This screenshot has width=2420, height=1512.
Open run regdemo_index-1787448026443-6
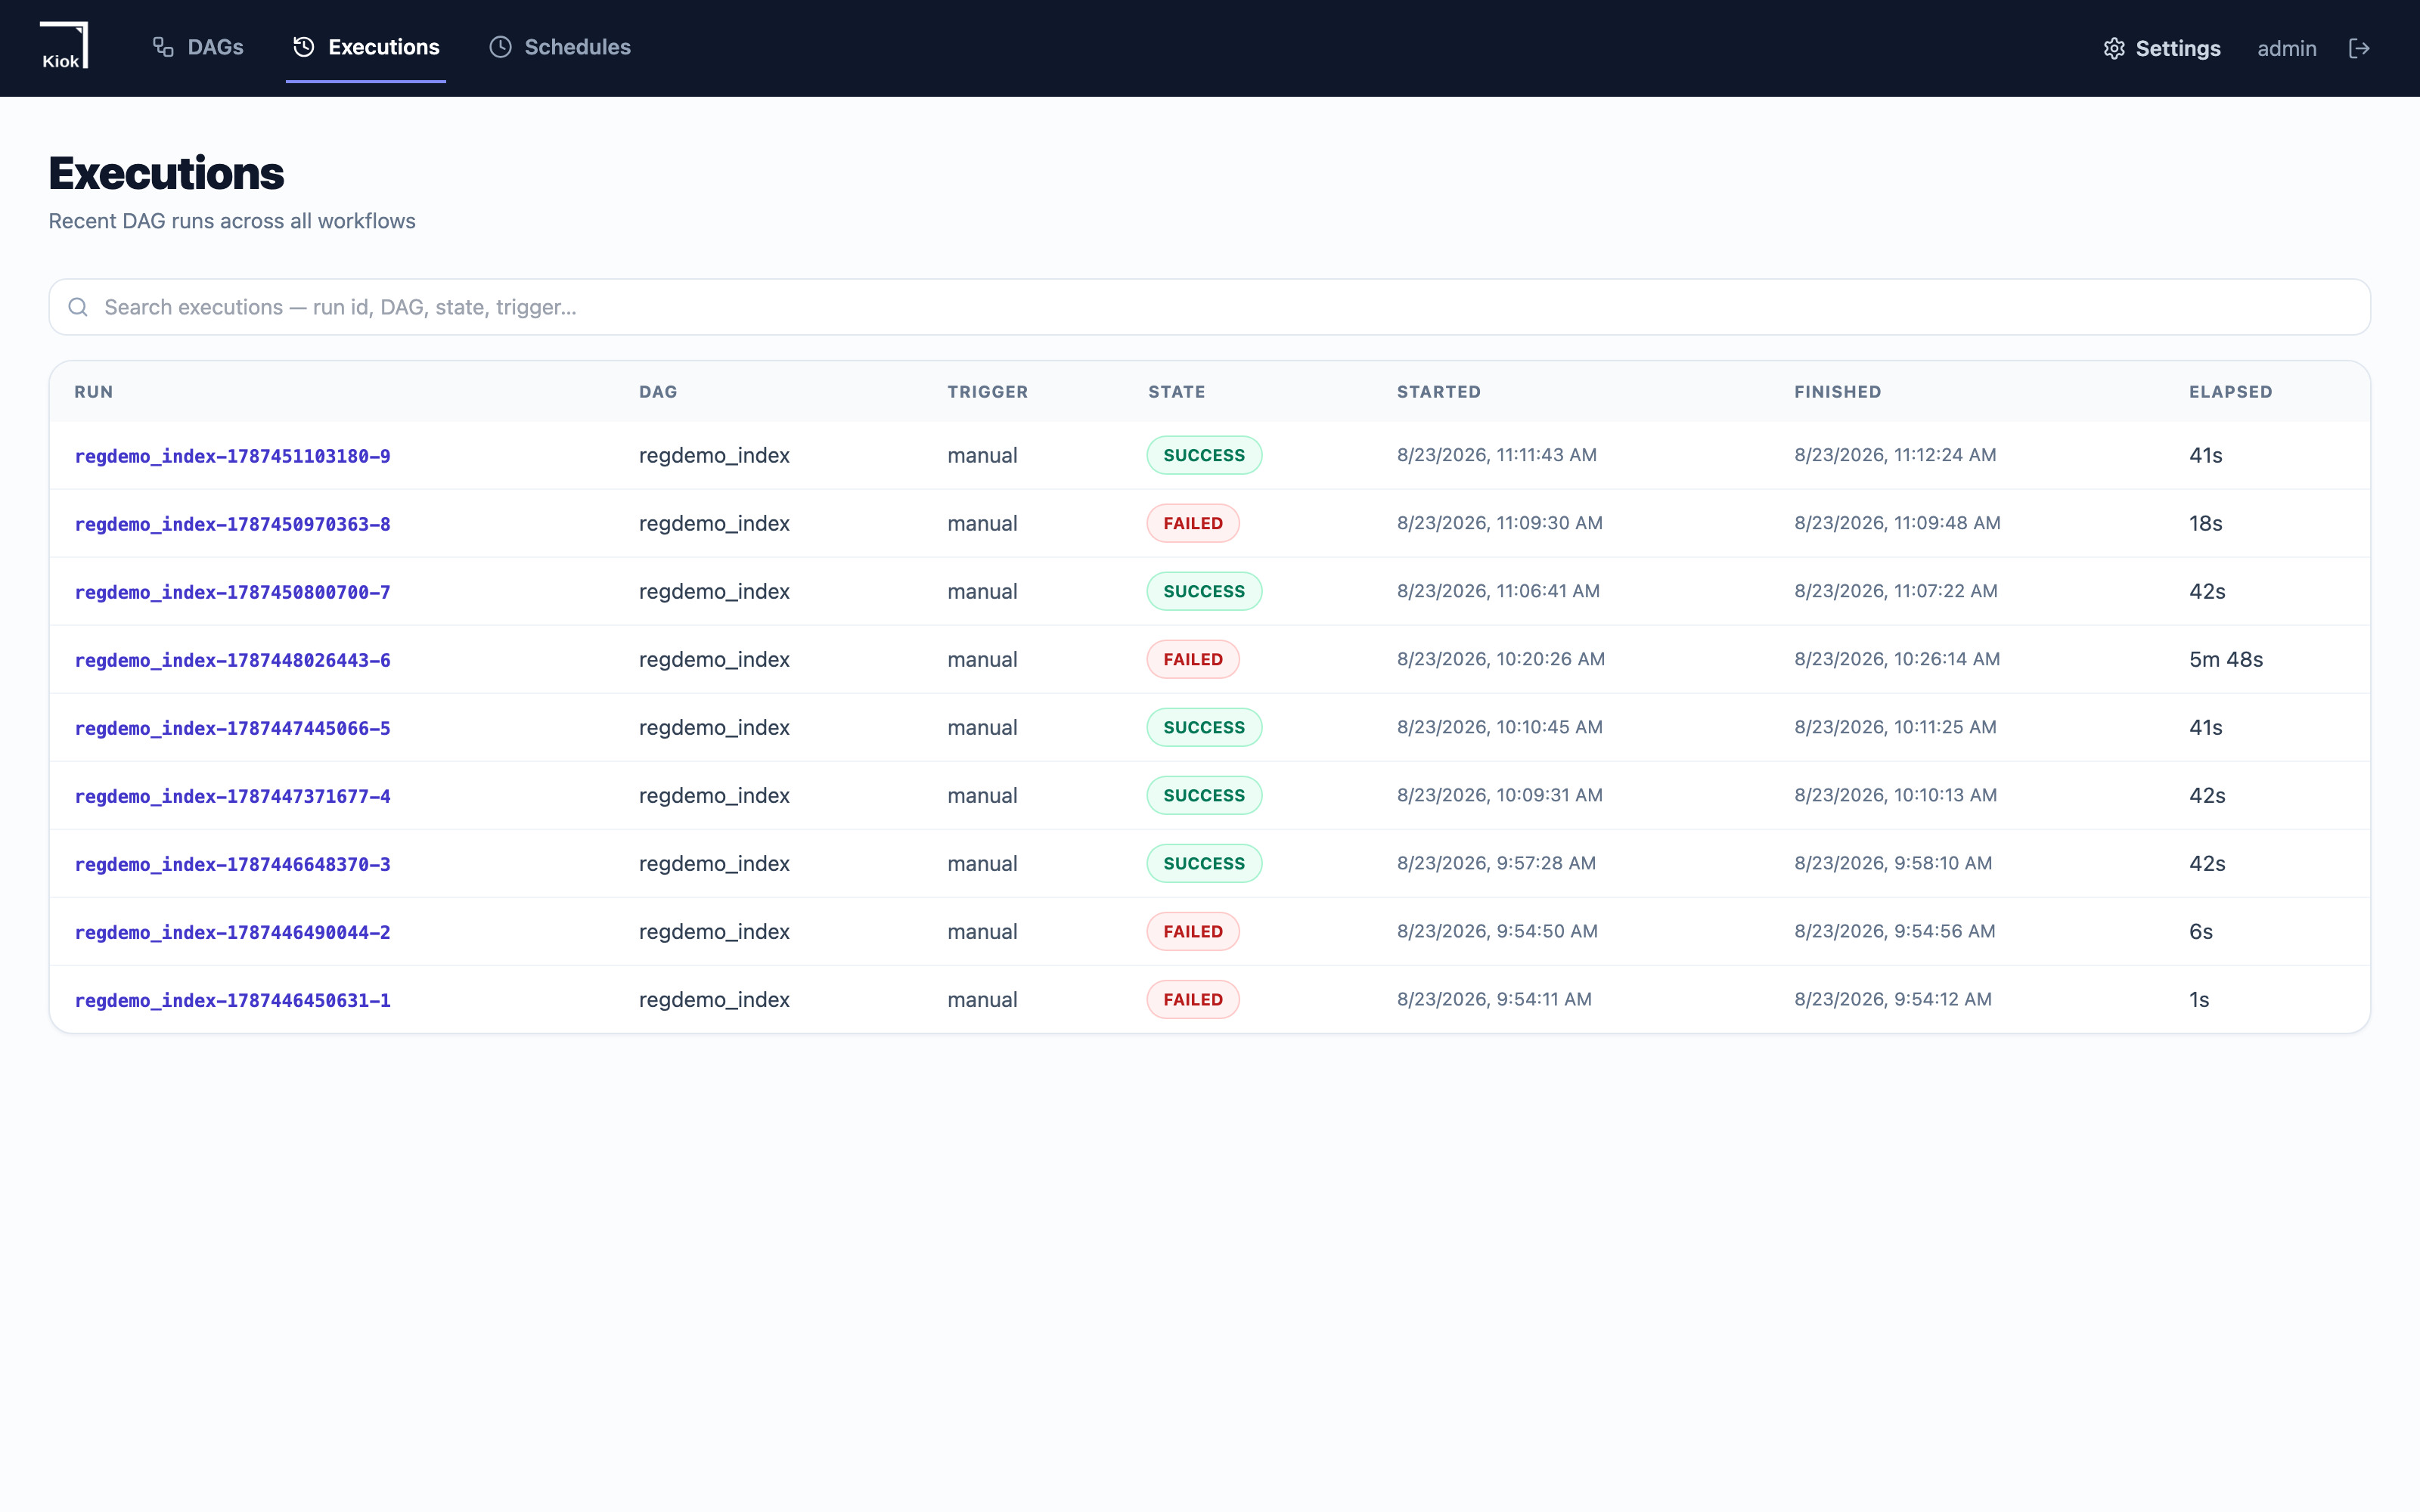[x=232, y=660]
